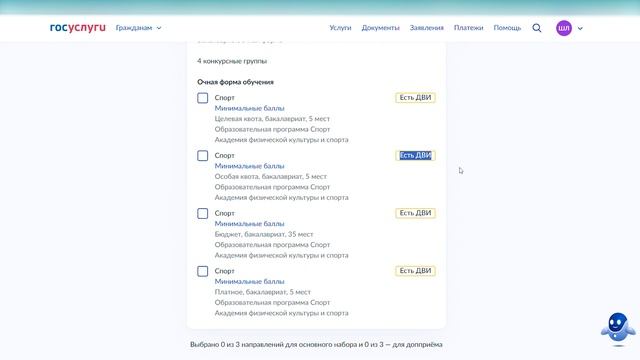Go to the Документы section
This screenshot has height=360, width=640.
[380, 28]
